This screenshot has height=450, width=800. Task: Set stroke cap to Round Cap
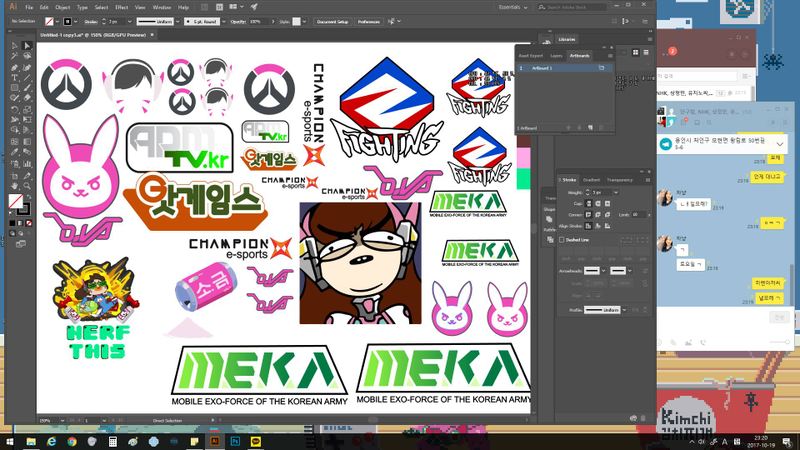pos(597,203)
